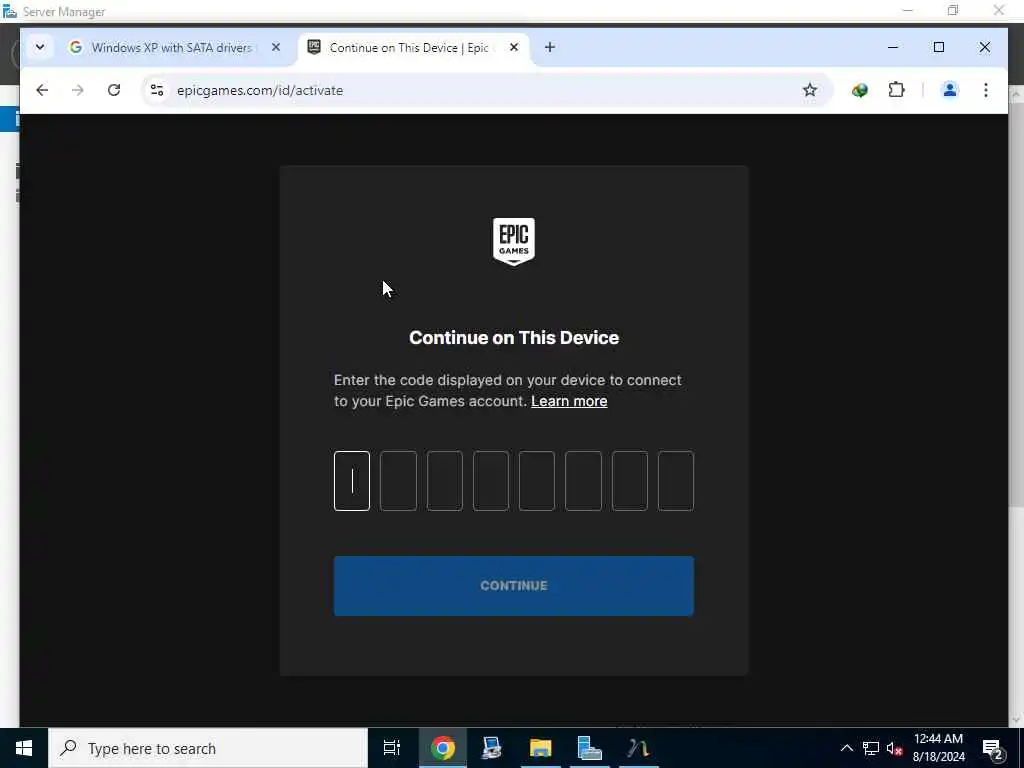Close the Continue on This Device tab
Image resolution: width=1024 pixels, height=768 pixels.
point(514,47)
